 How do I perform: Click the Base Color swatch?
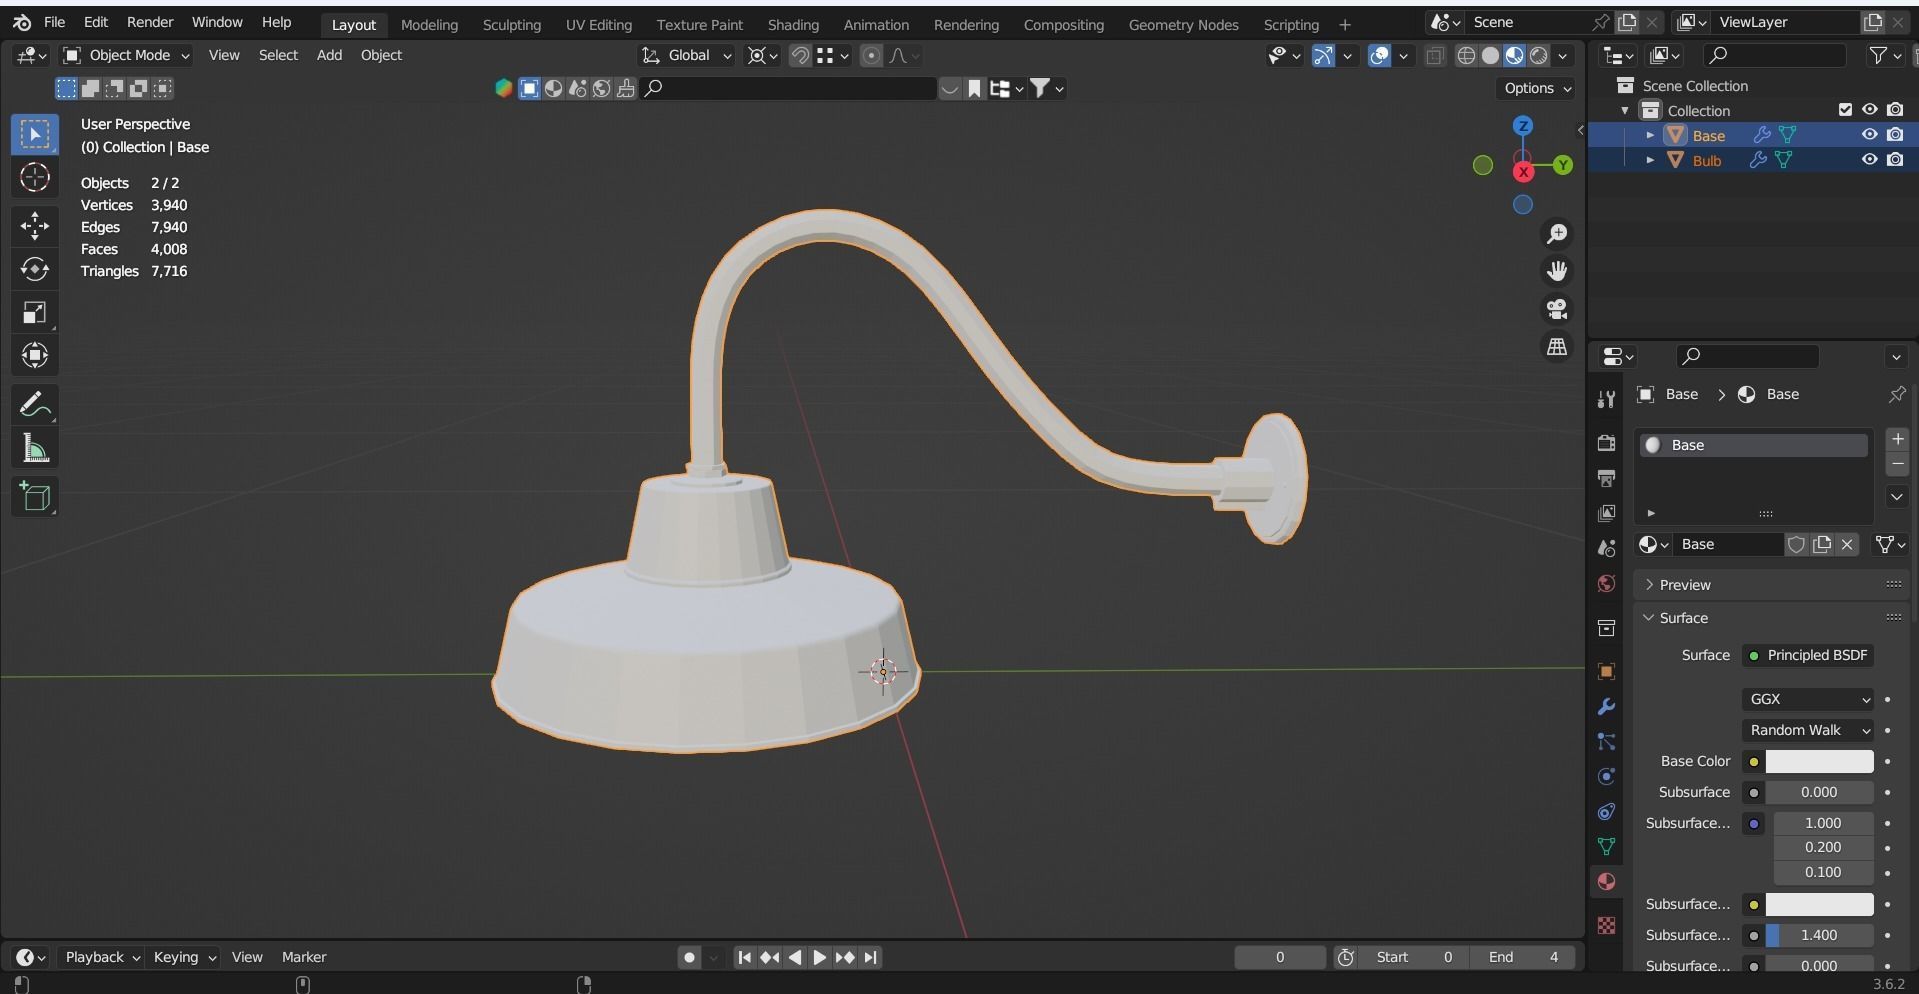(x=1819, y=762)
